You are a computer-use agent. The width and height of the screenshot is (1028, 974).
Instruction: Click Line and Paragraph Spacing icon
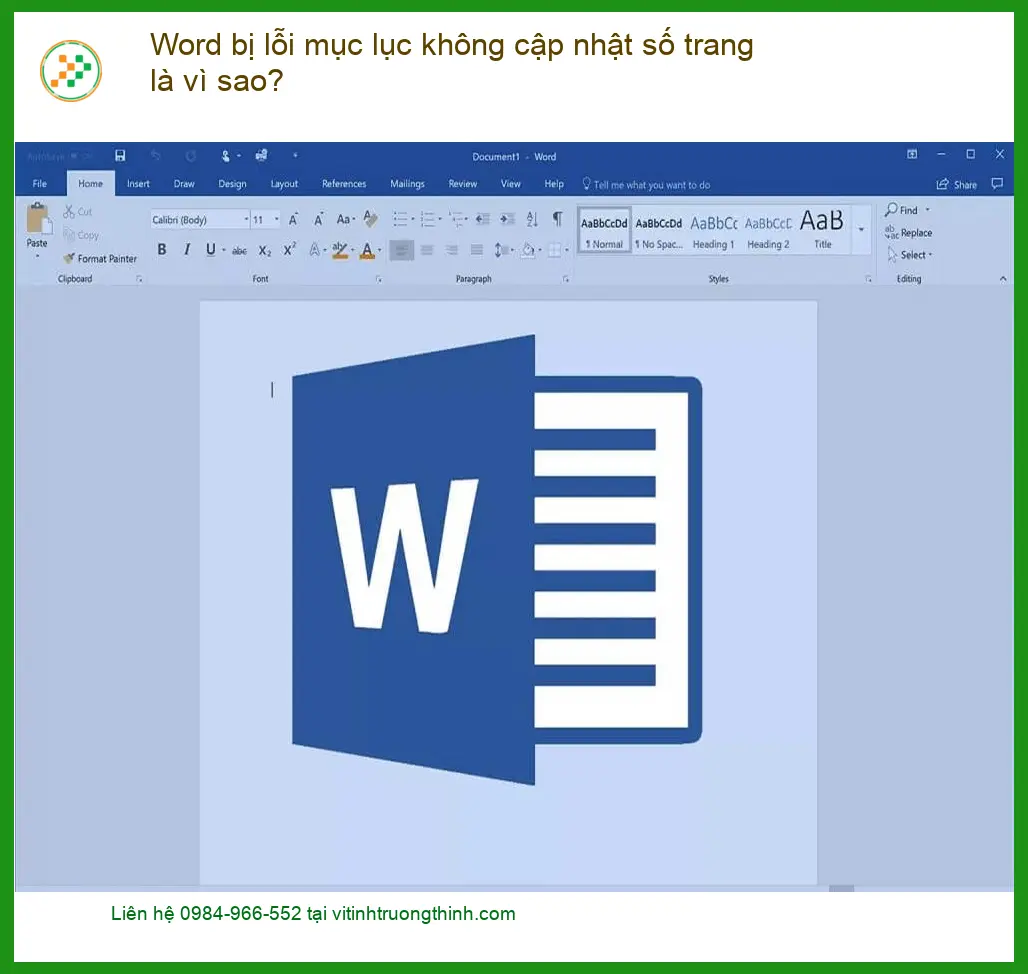click(x=501, y=250)
